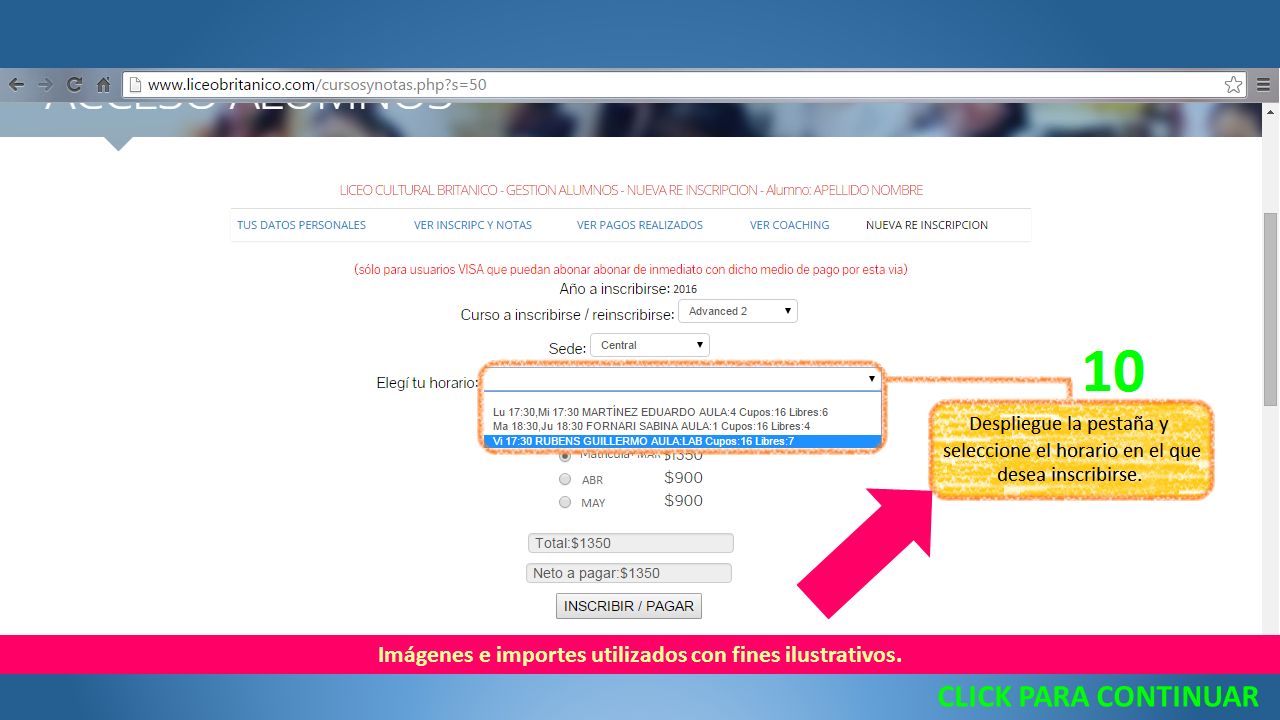Screen dimensions: 1280x720
Task: Click the ABR price $900 text
Action: pos(684,478)
